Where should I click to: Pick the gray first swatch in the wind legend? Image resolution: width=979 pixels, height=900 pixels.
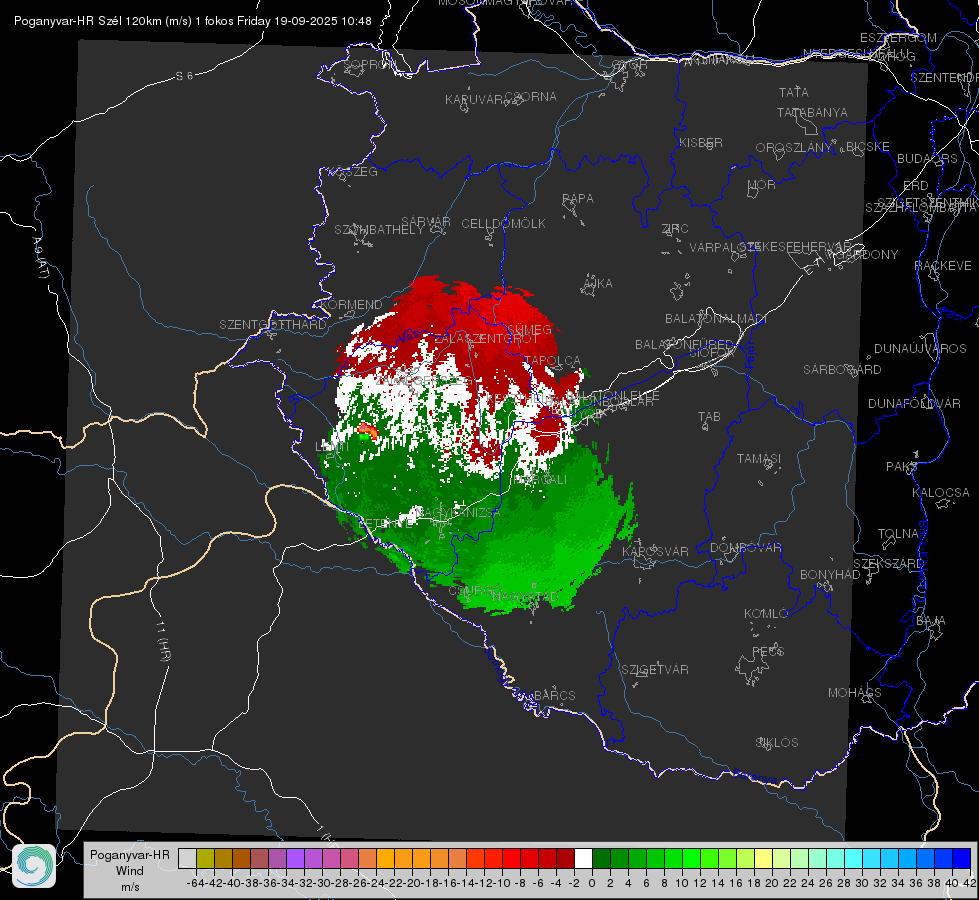[x=187, y=858]
